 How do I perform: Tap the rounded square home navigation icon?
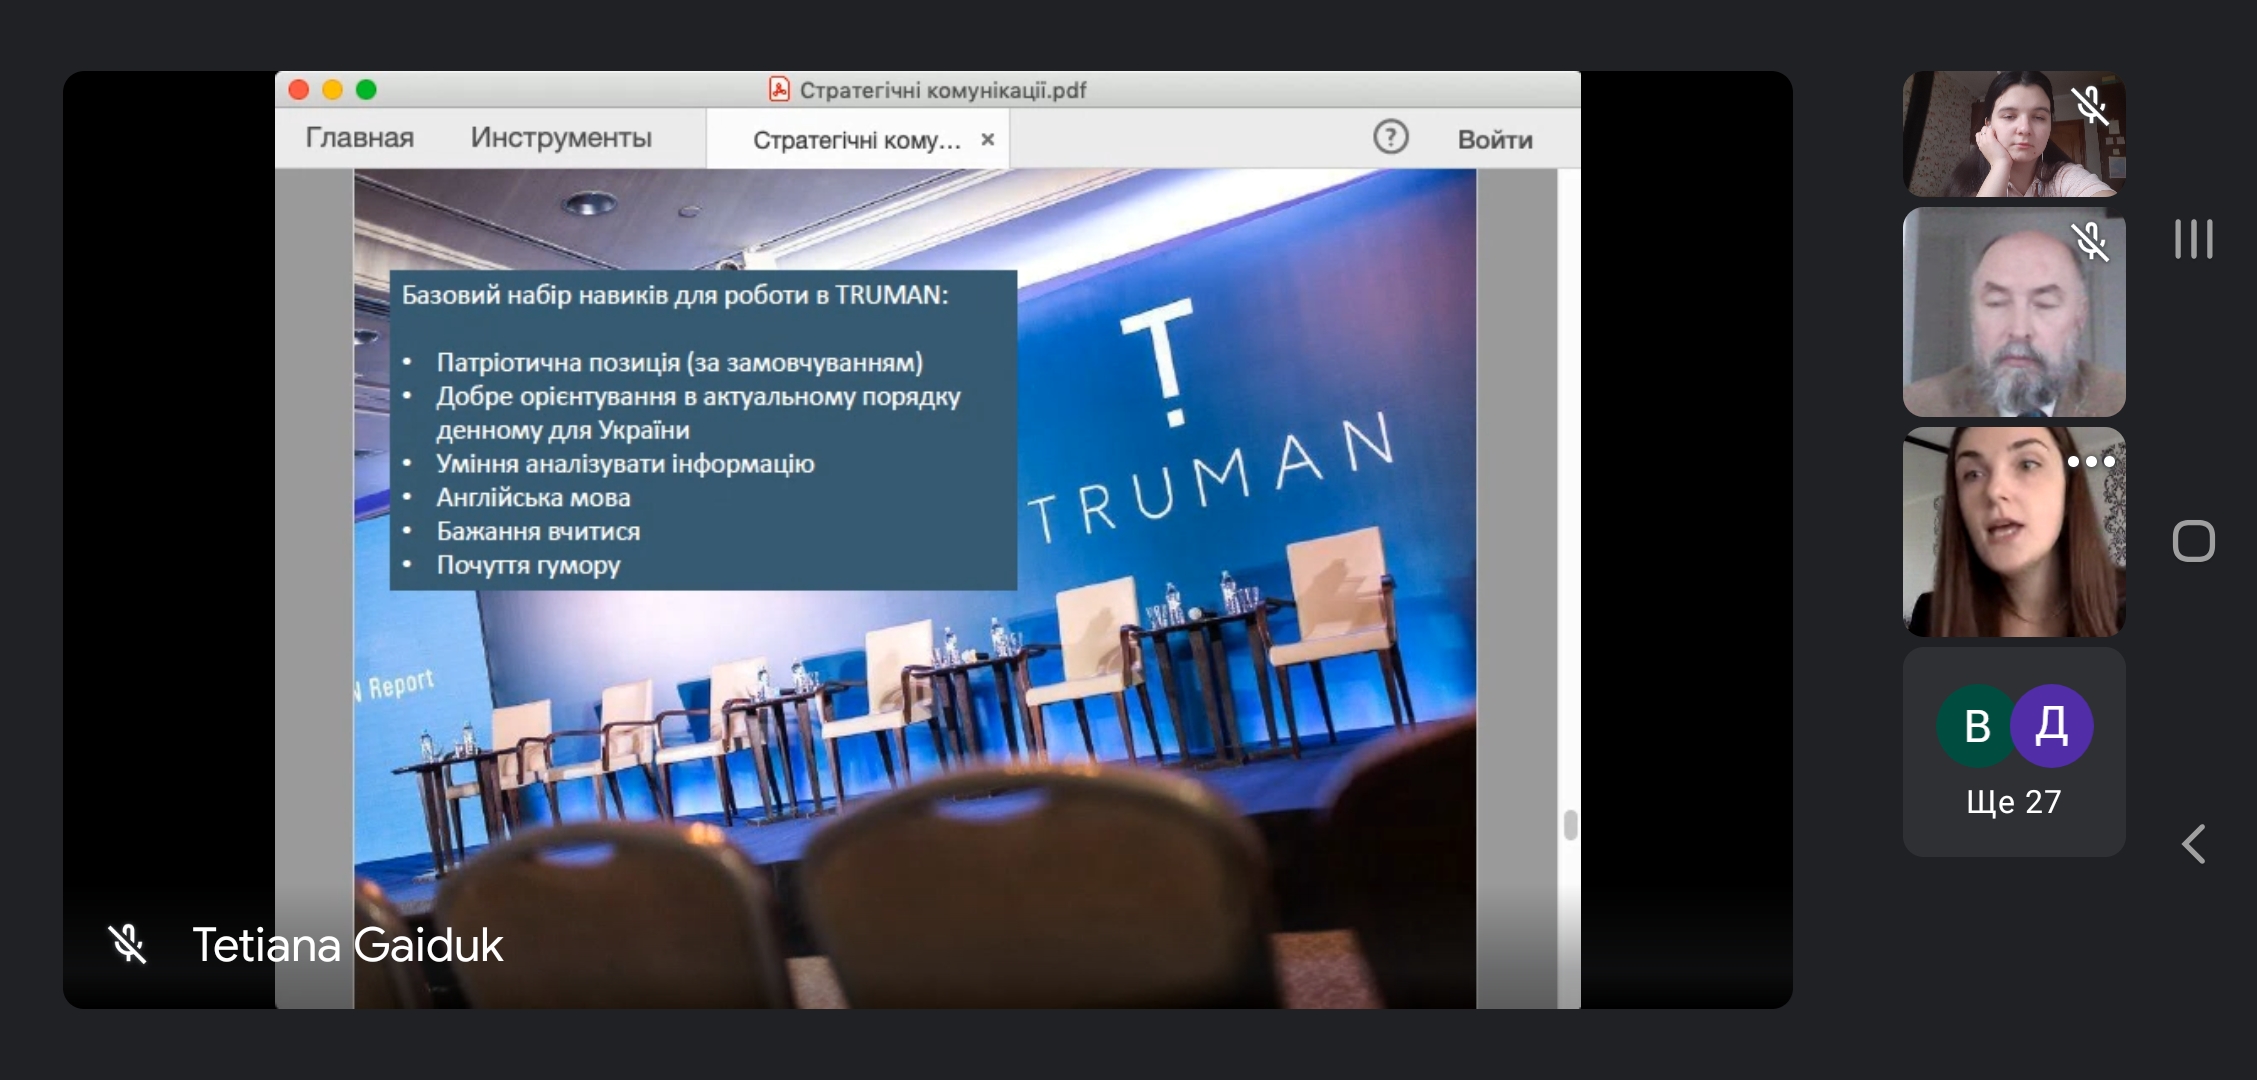click(2193, 541)
